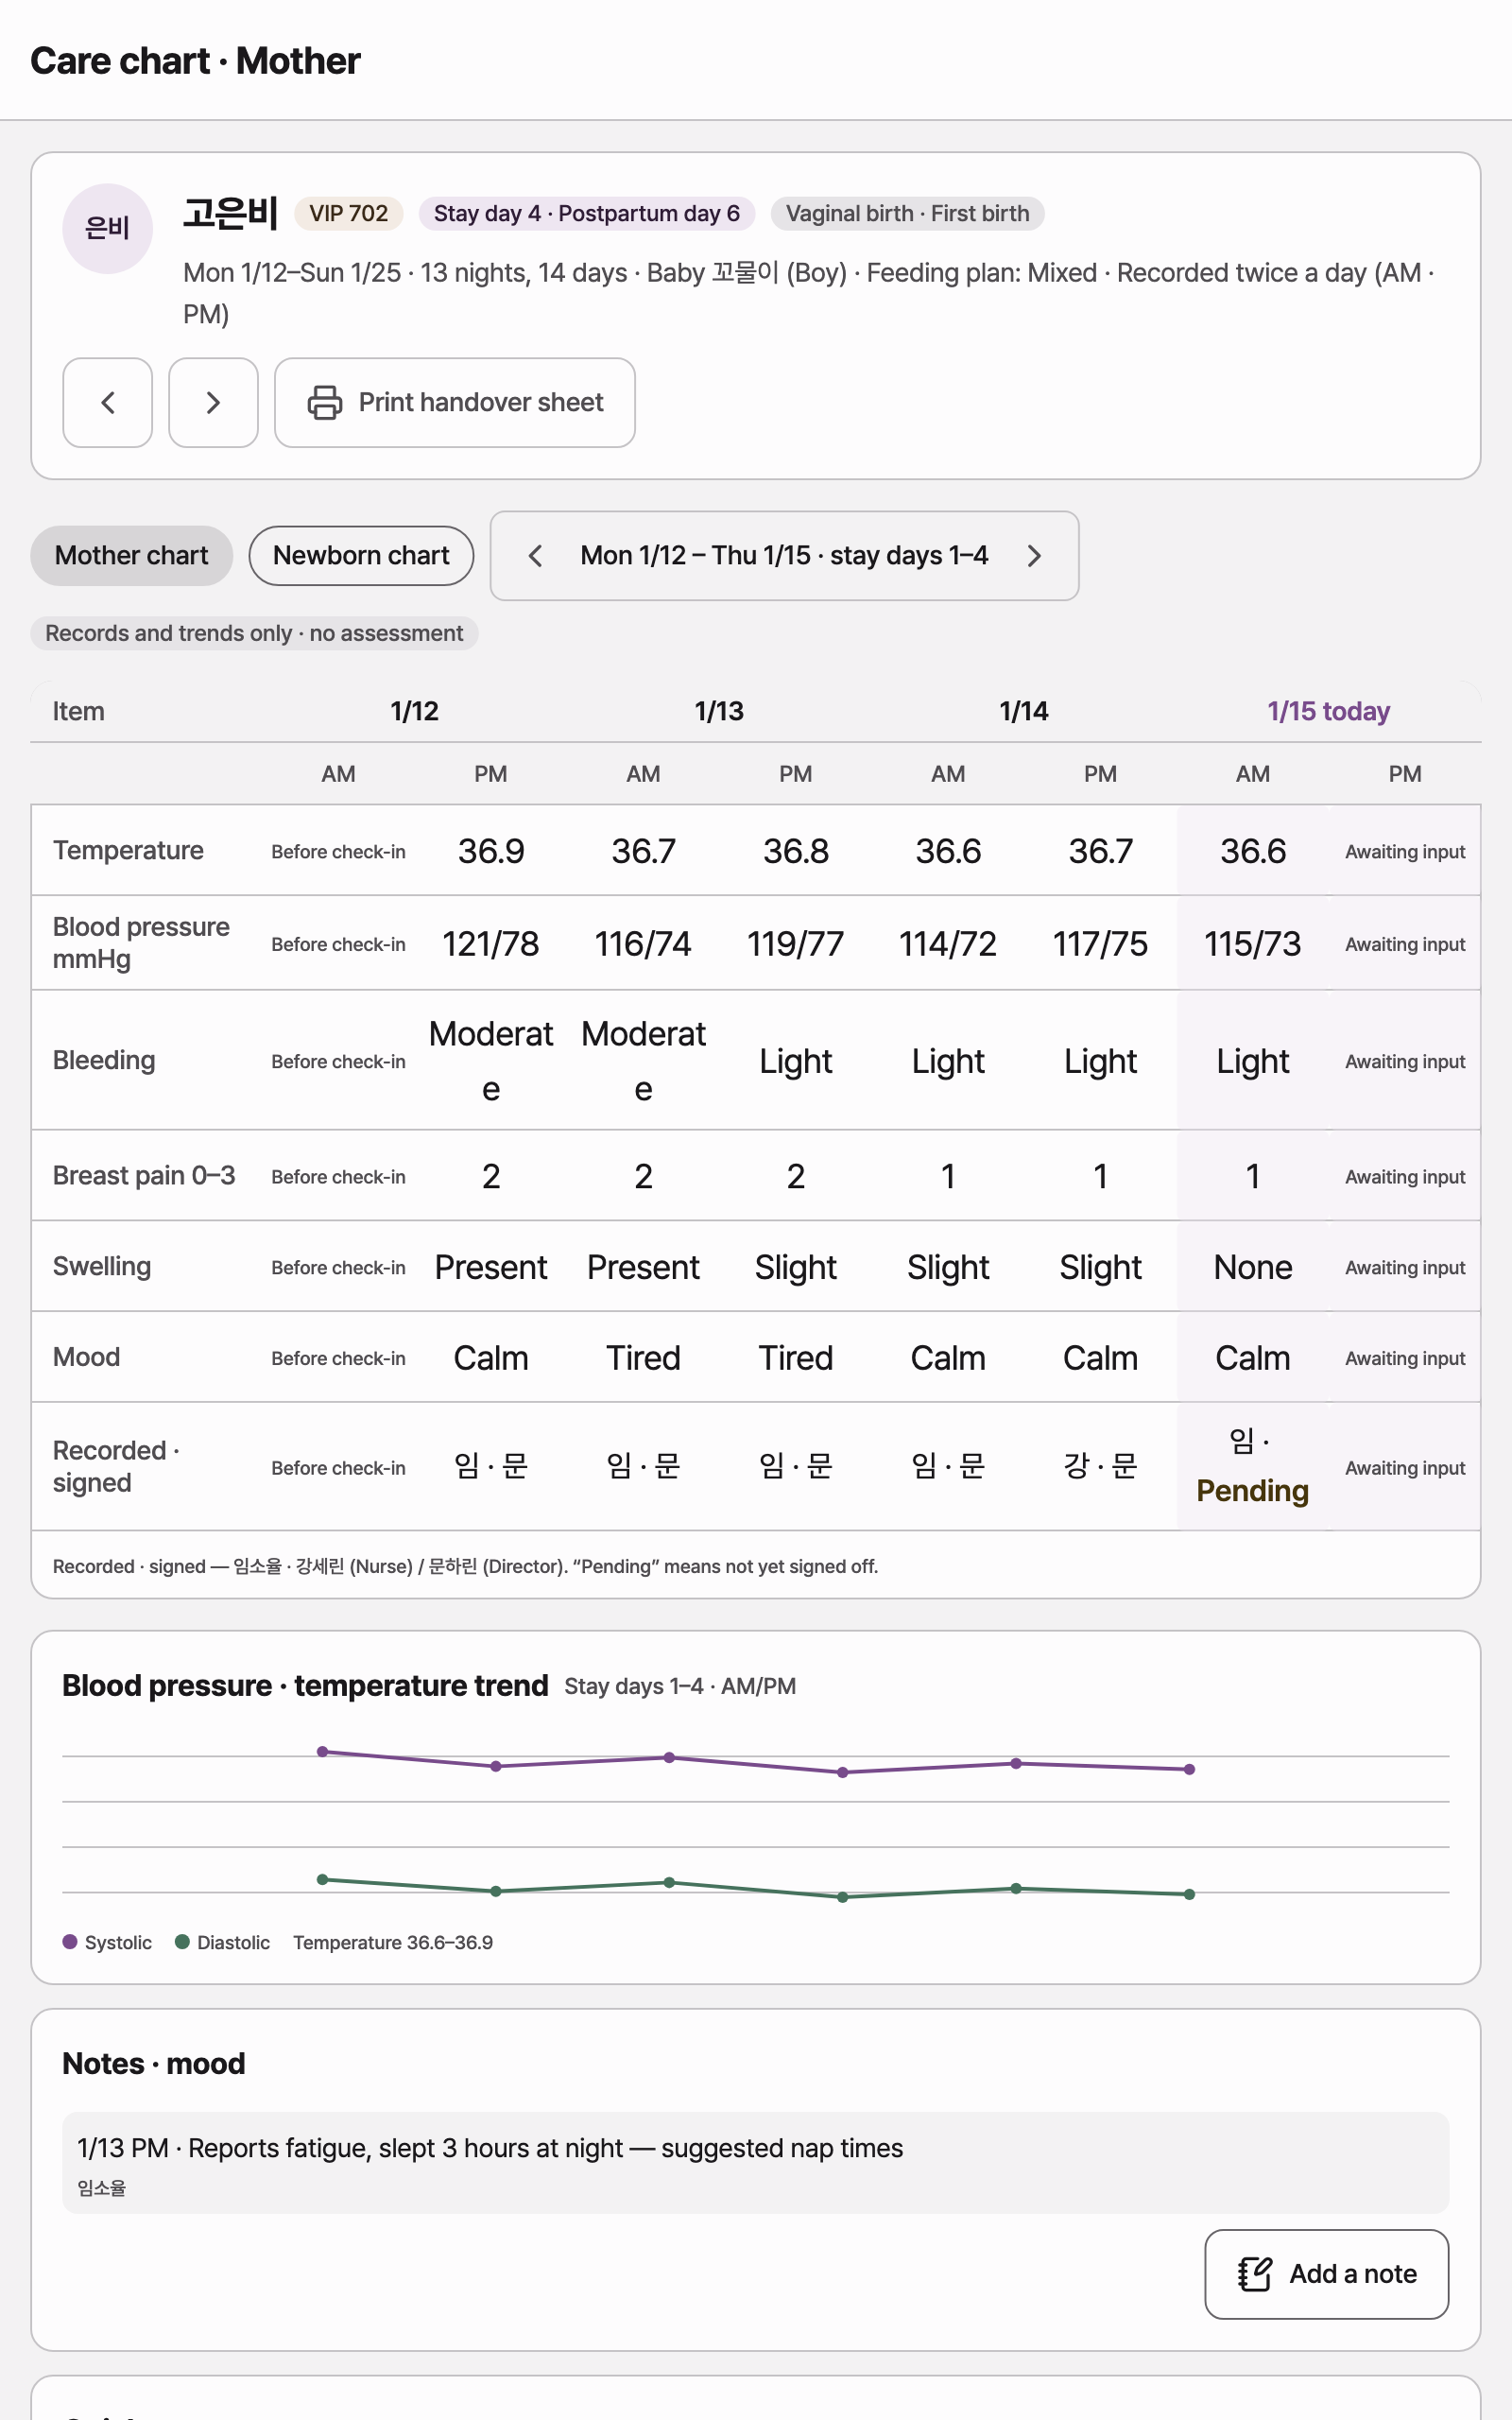Switch to the Mother chart tab
This screenshot has width=1512, height=2420.
pos(132,556)
